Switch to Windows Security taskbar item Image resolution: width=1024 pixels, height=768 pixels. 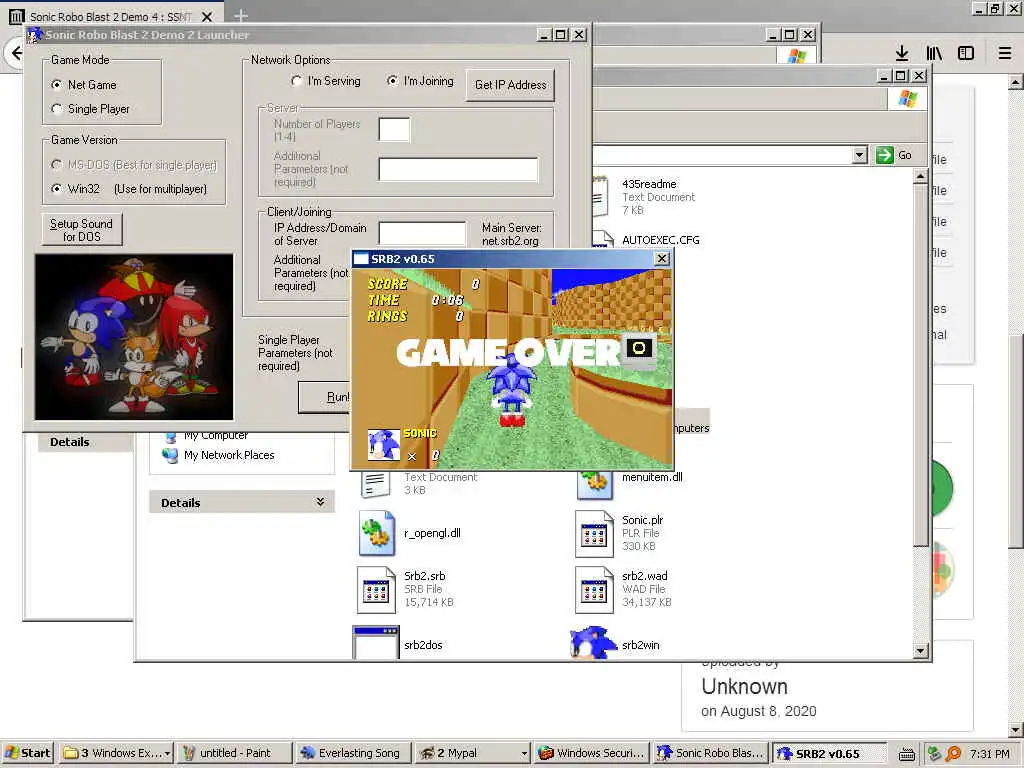click(x=592, y=753)
